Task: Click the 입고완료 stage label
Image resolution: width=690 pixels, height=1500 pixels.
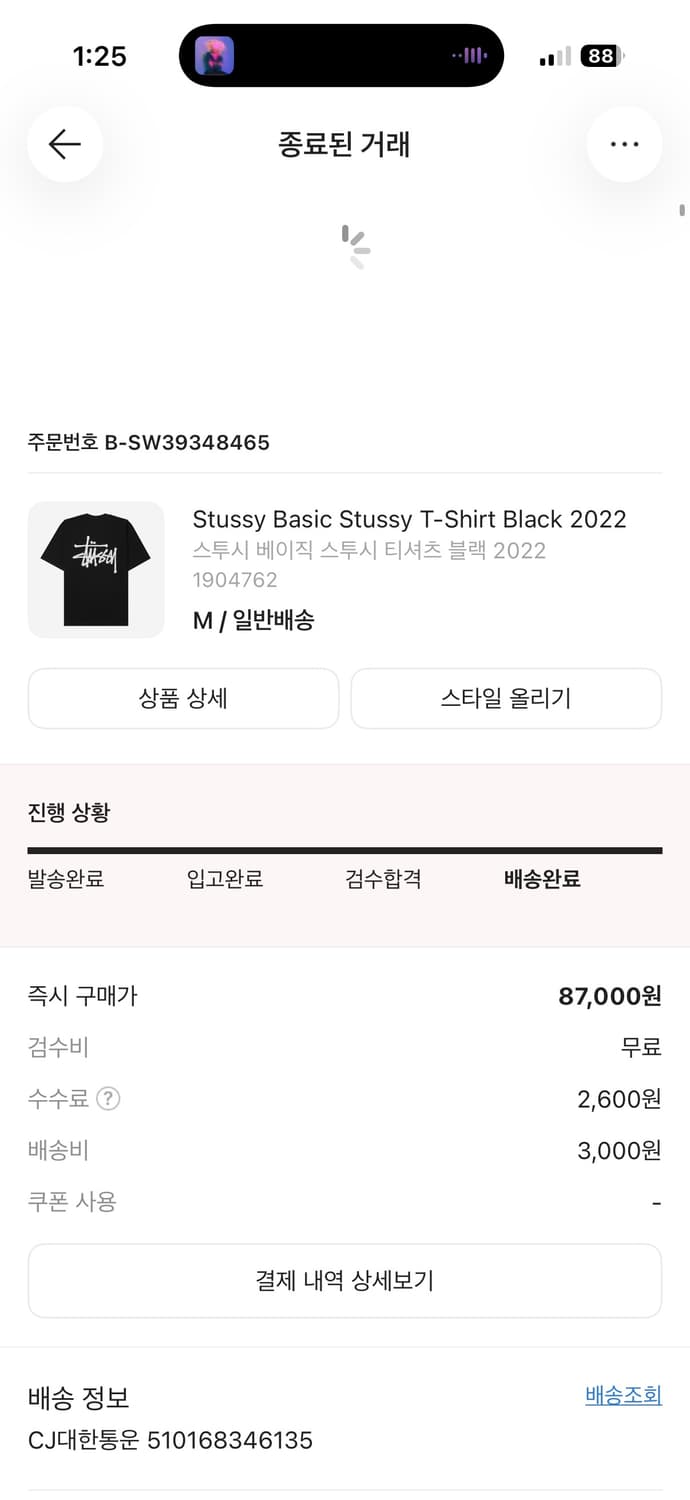Action: (x=224, y=880)
